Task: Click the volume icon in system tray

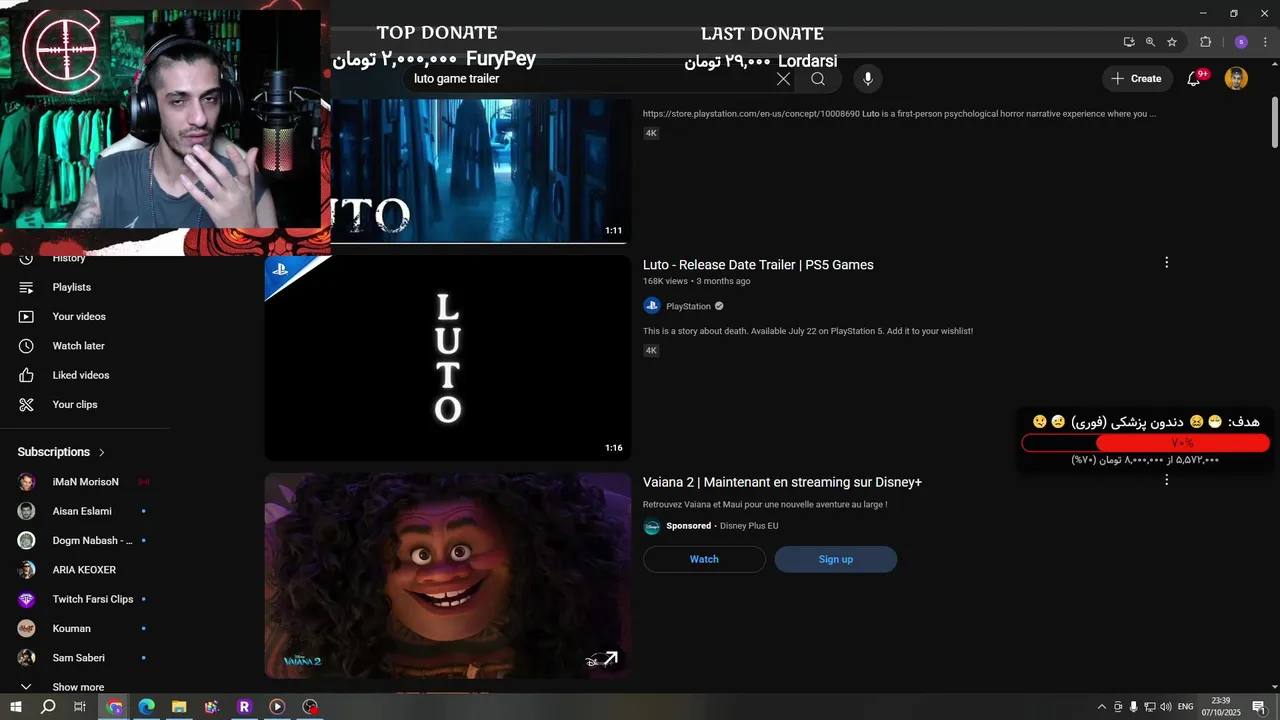Action: 1166,707
